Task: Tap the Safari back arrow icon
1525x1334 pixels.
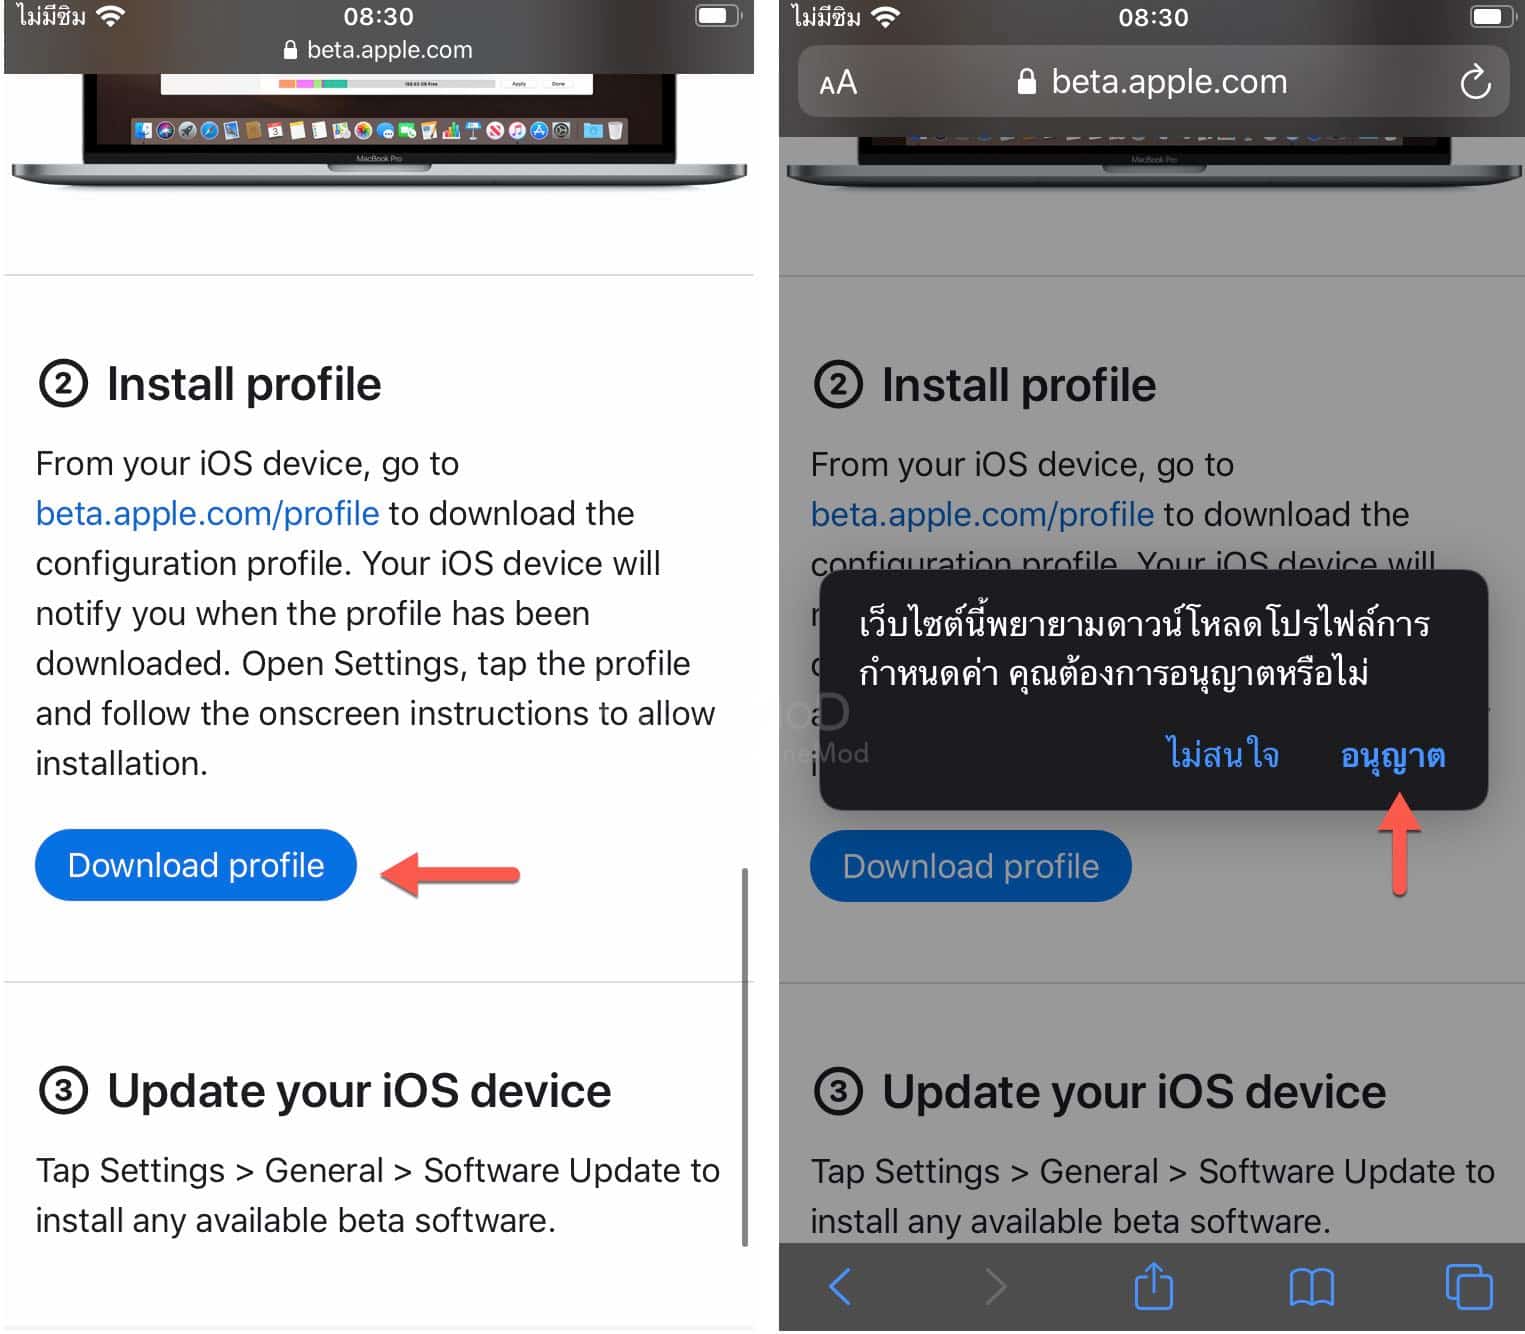Action: 840,1287
